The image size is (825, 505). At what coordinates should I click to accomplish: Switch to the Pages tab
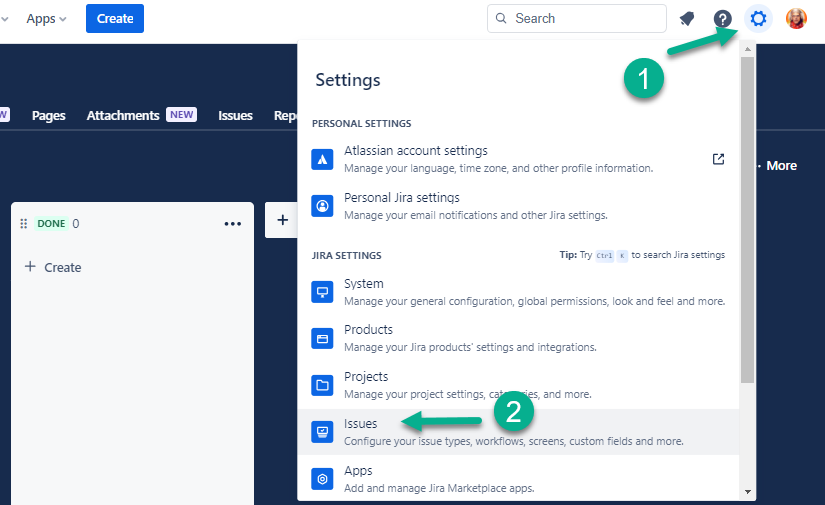pyautogui.click(x=48, y=115)
